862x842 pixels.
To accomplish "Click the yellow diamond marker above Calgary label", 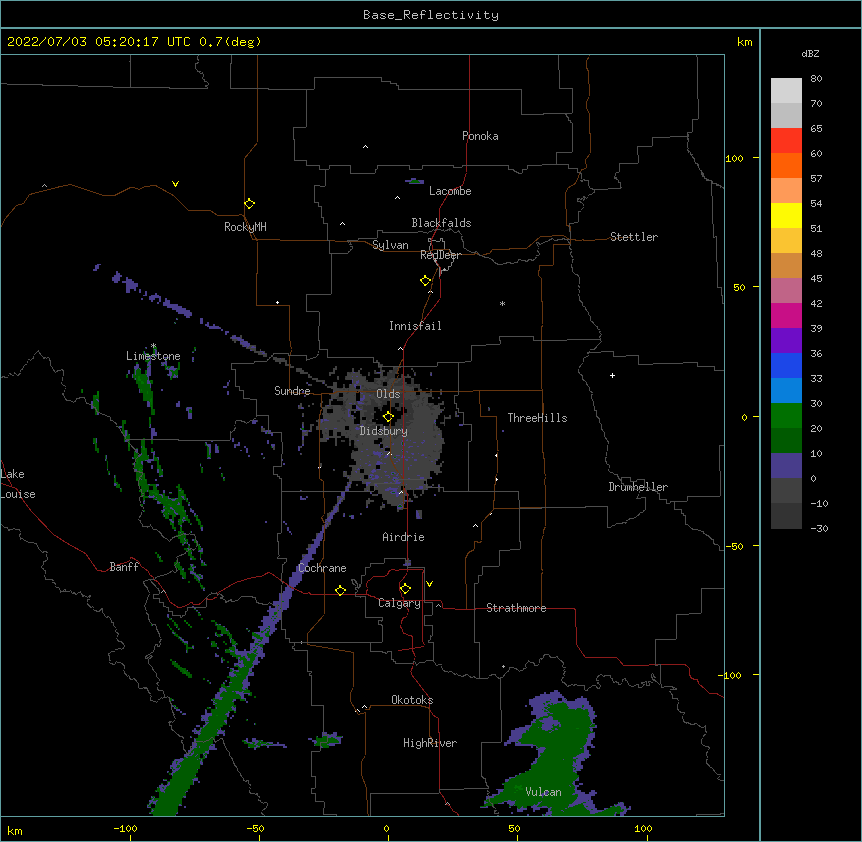I will coord(405,589).
